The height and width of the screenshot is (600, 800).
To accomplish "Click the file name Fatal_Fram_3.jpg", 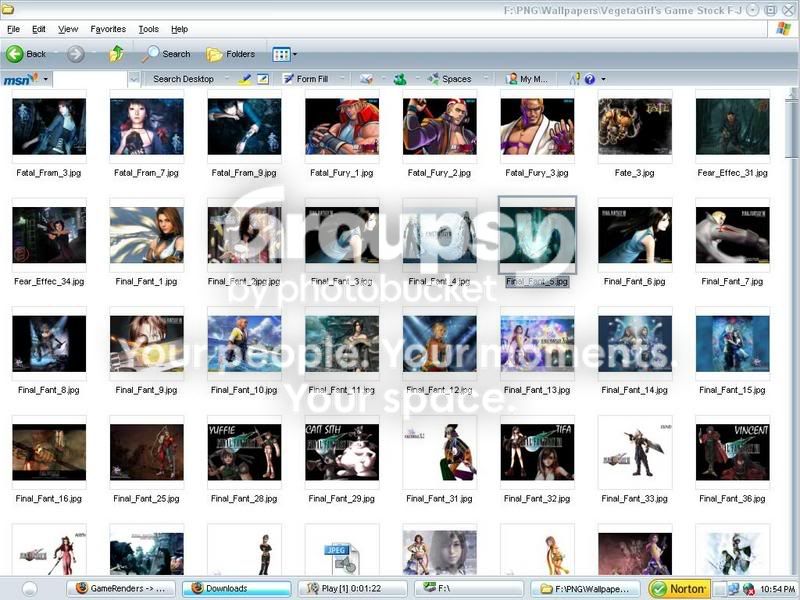I will coord(48,173).
